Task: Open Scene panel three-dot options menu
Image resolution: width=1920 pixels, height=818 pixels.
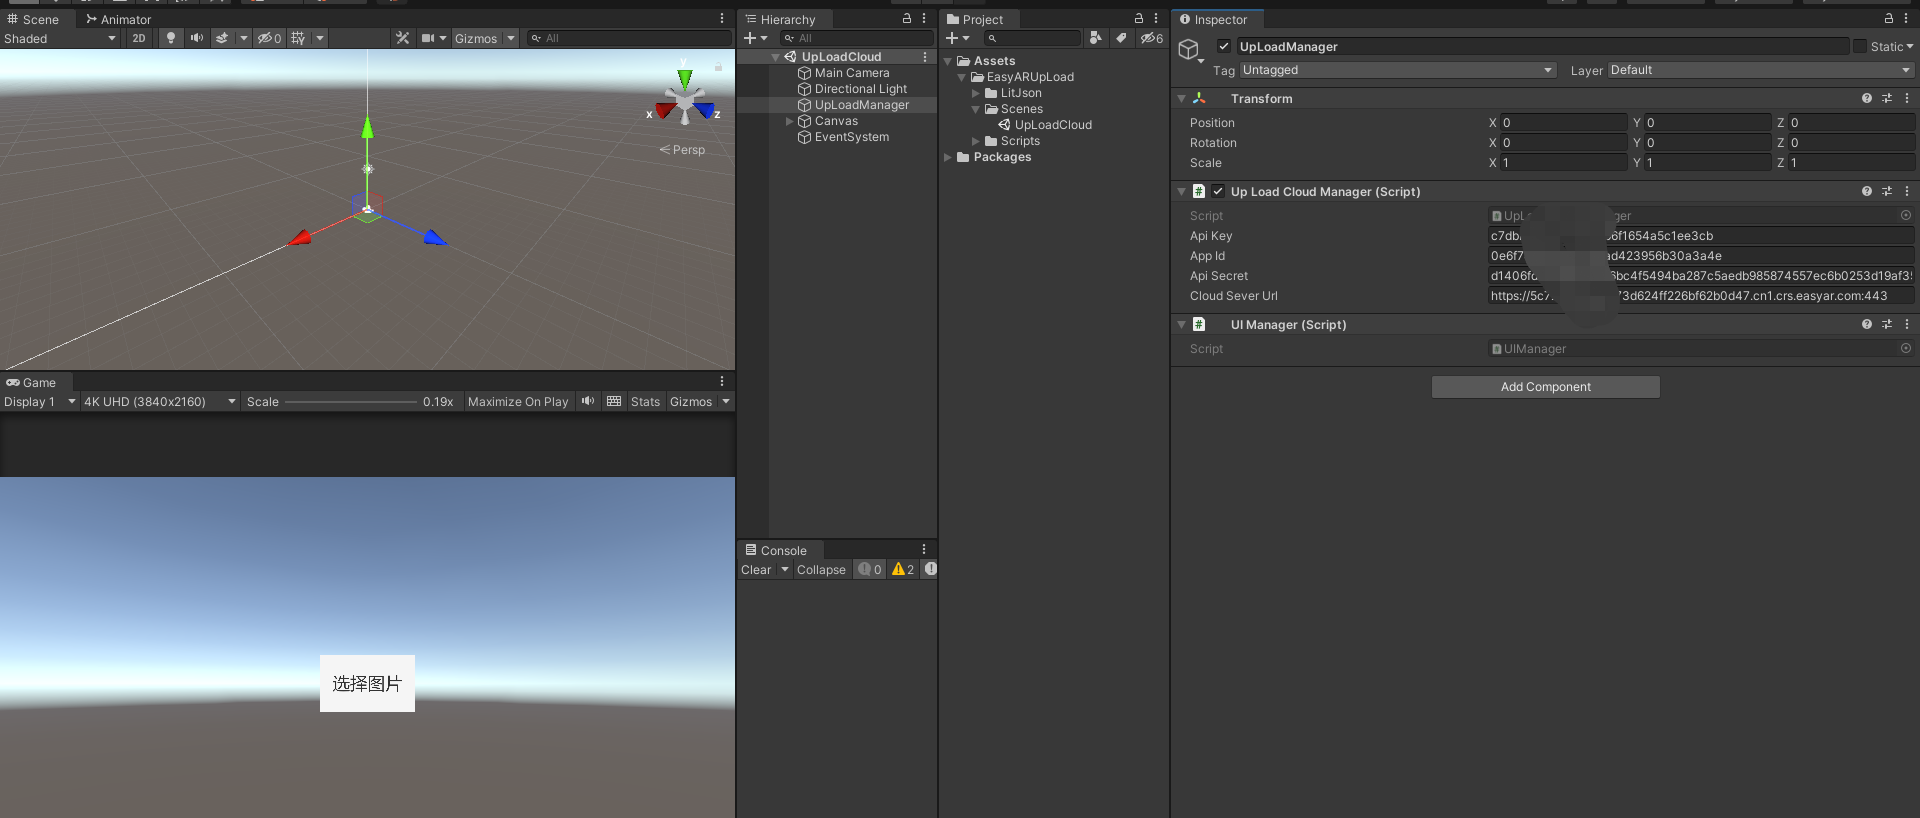Action: [722, 19]
